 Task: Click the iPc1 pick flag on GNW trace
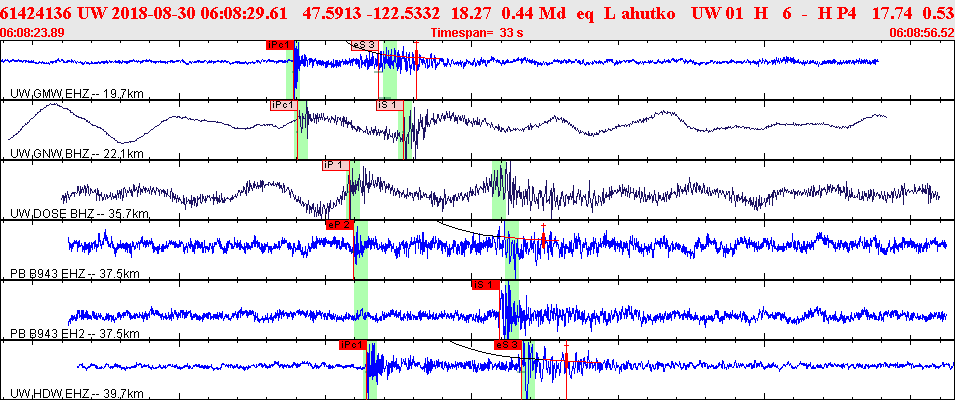click(284, 105)
